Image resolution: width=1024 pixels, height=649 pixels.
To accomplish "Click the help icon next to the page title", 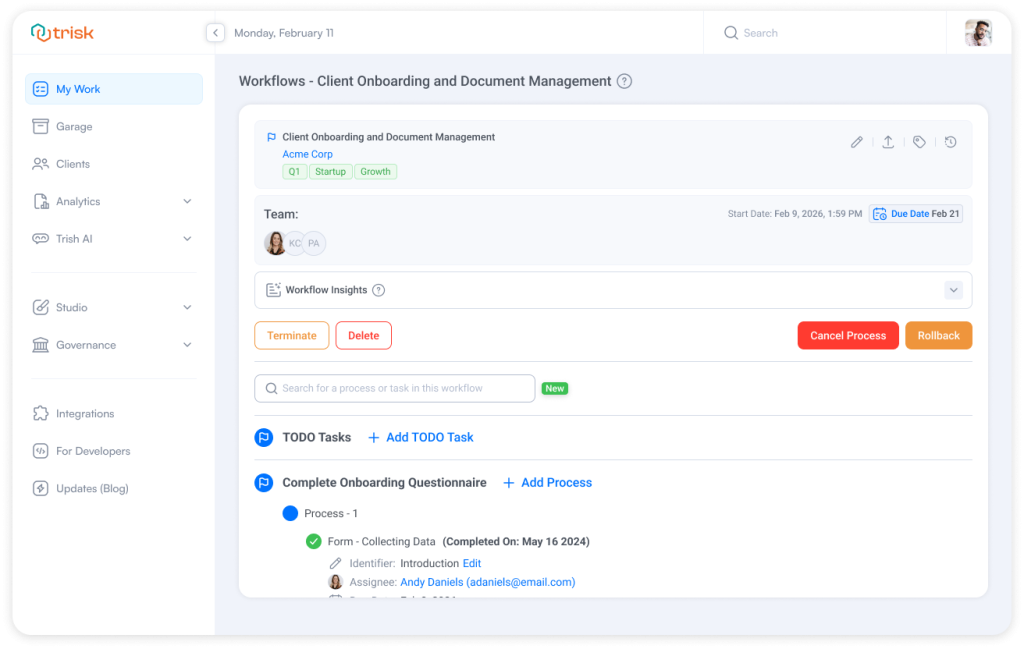I will pos(624,81).
